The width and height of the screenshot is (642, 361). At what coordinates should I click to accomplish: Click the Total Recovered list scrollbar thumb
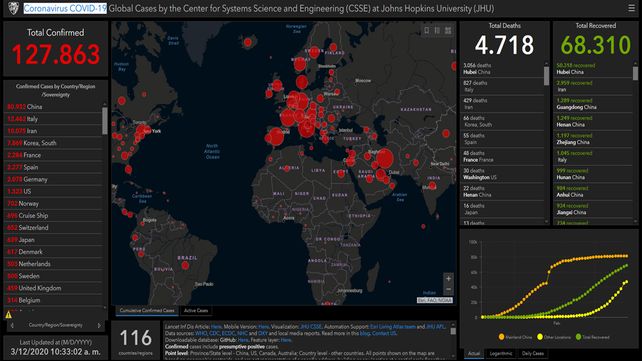635,74
